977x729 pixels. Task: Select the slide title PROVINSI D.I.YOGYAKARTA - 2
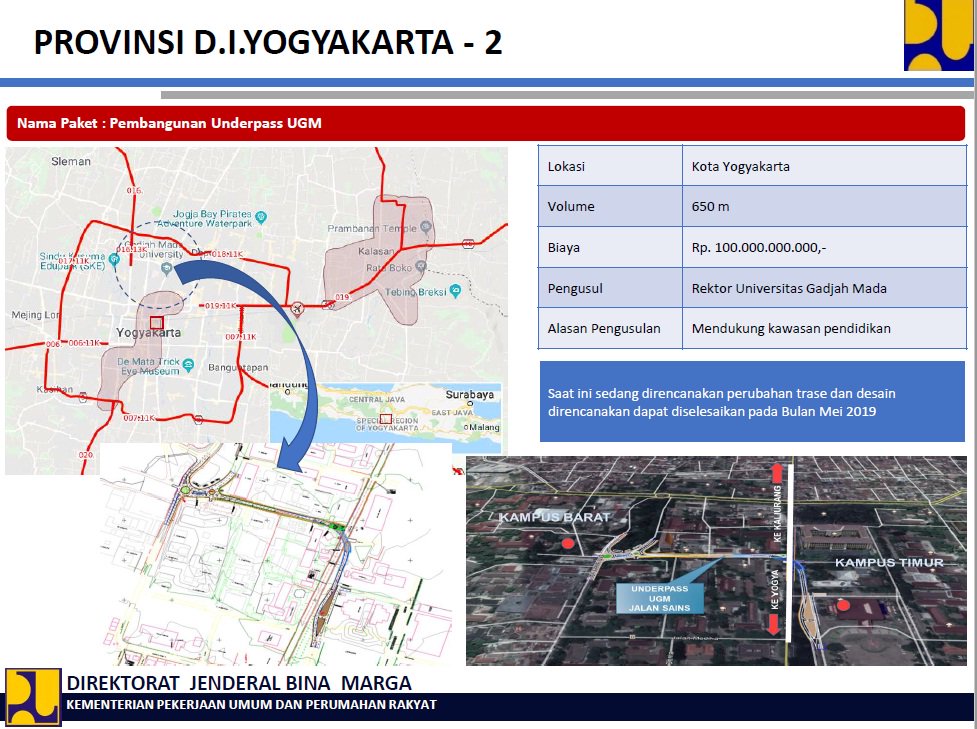click(x=268, y=42)
